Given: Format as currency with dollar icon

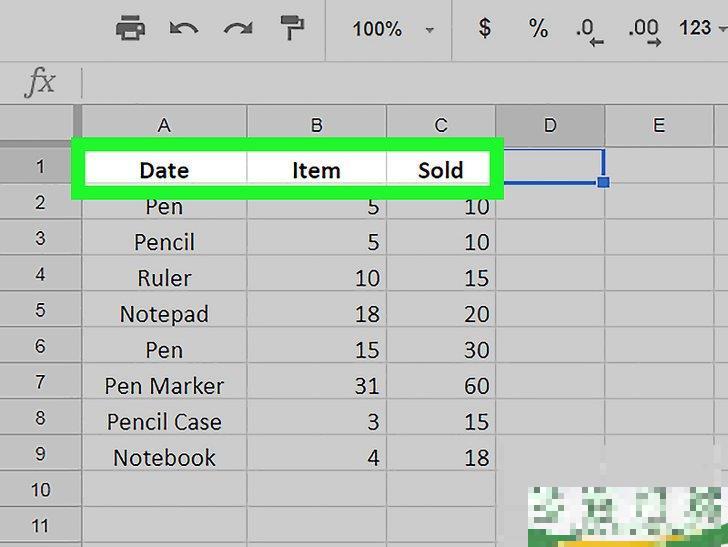Looking at the screenshot, I should tap(485, 28).
